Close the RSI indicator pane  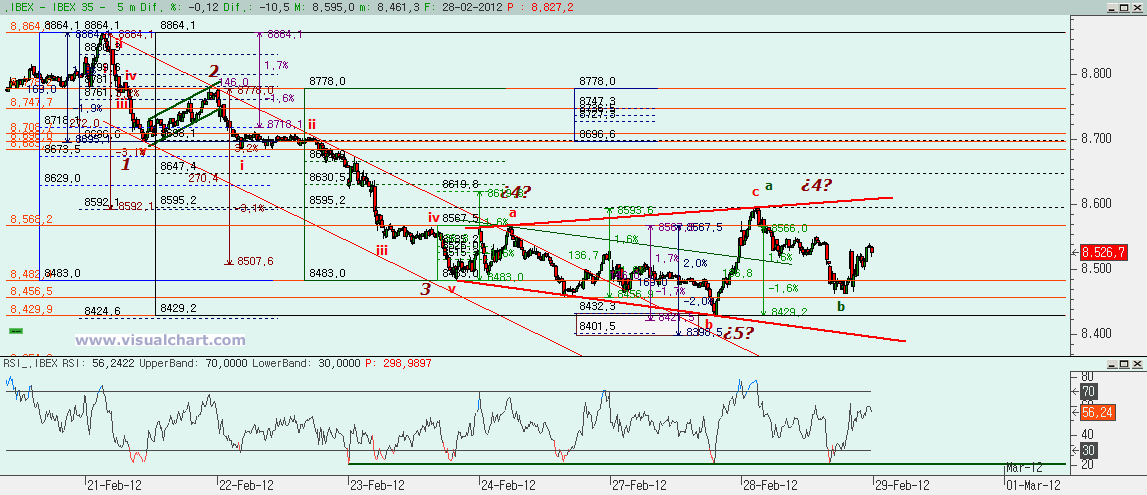point(1137,363)
